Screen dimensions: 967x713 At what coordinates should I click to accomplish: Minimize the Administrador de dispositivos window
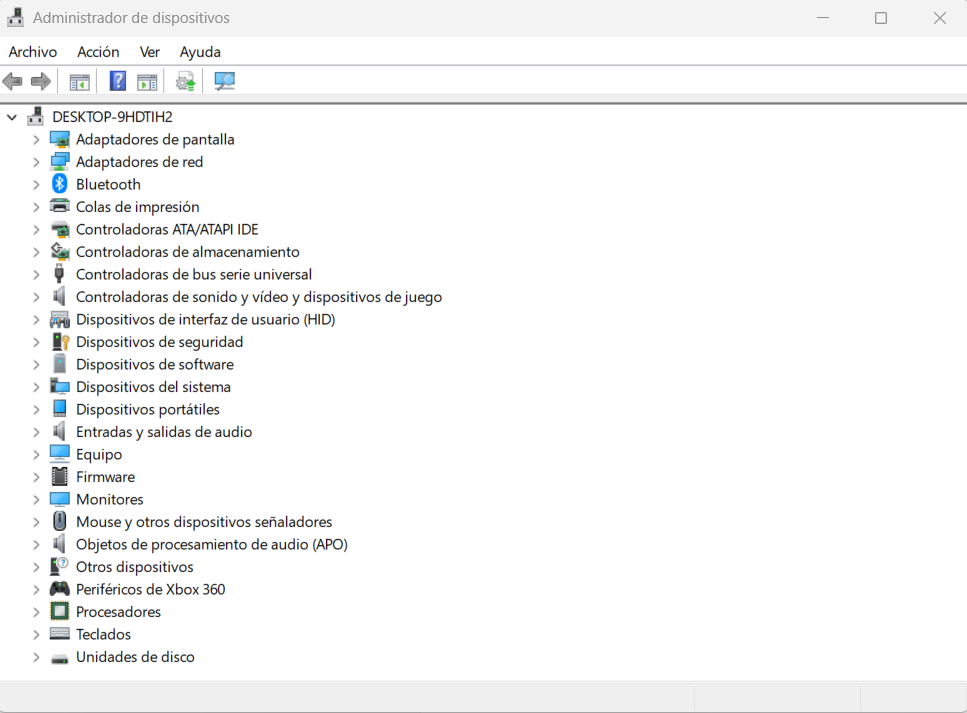[823, 18]
